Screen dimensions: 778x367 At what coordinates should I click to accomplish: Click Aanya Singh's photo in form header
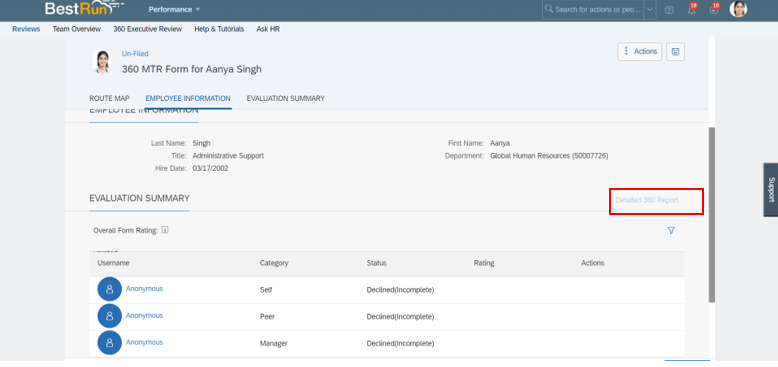[102, 62]
